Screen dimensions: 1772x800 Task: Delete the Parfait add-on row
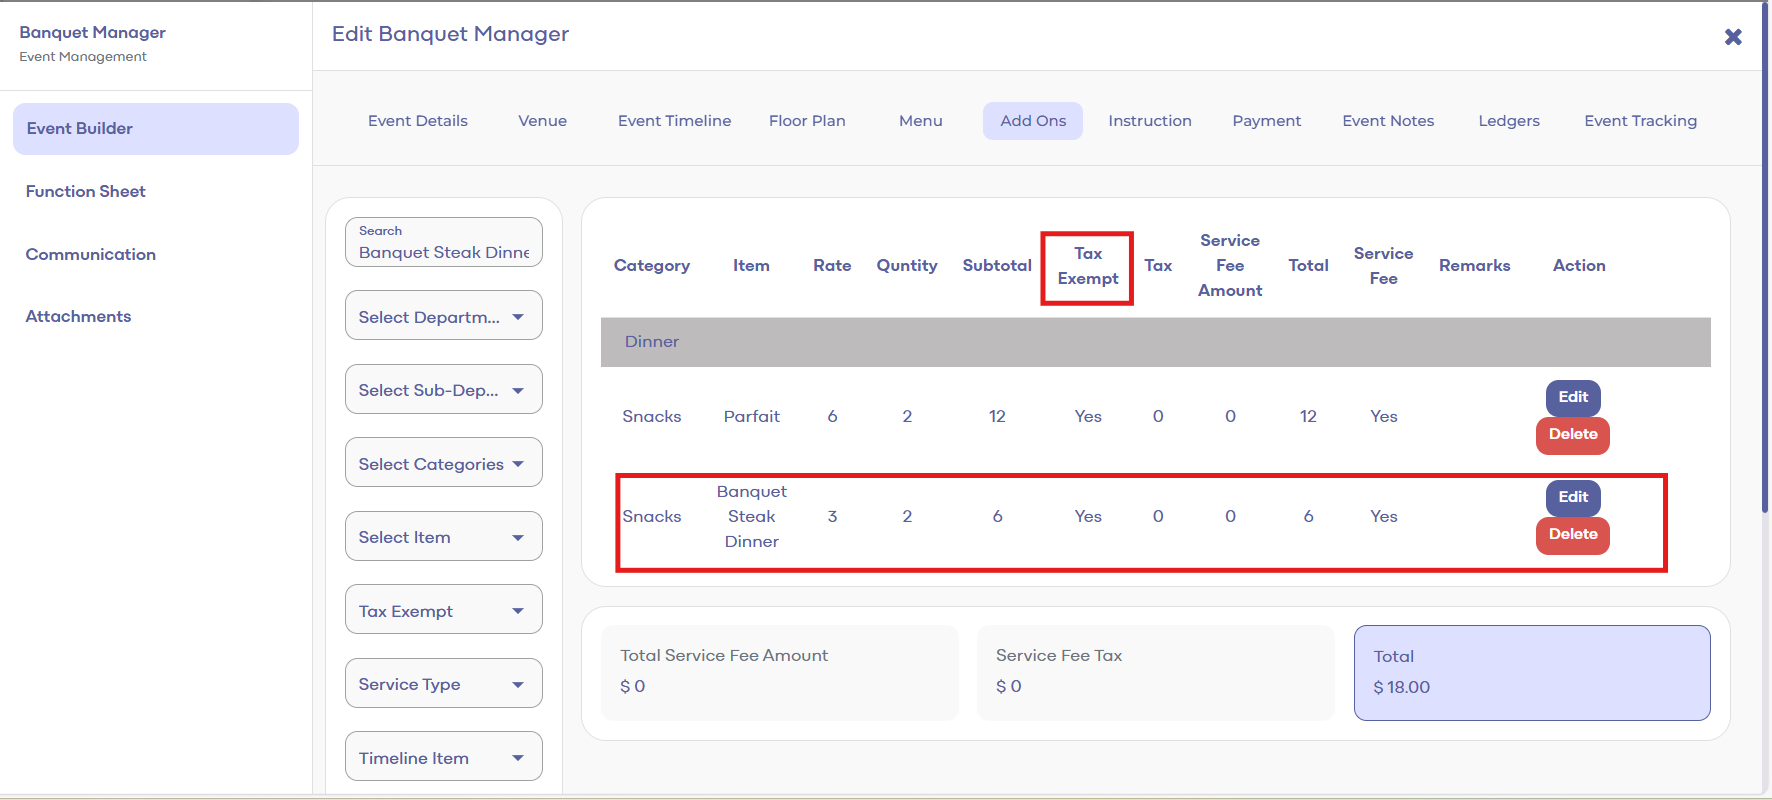click(1572, 435)
